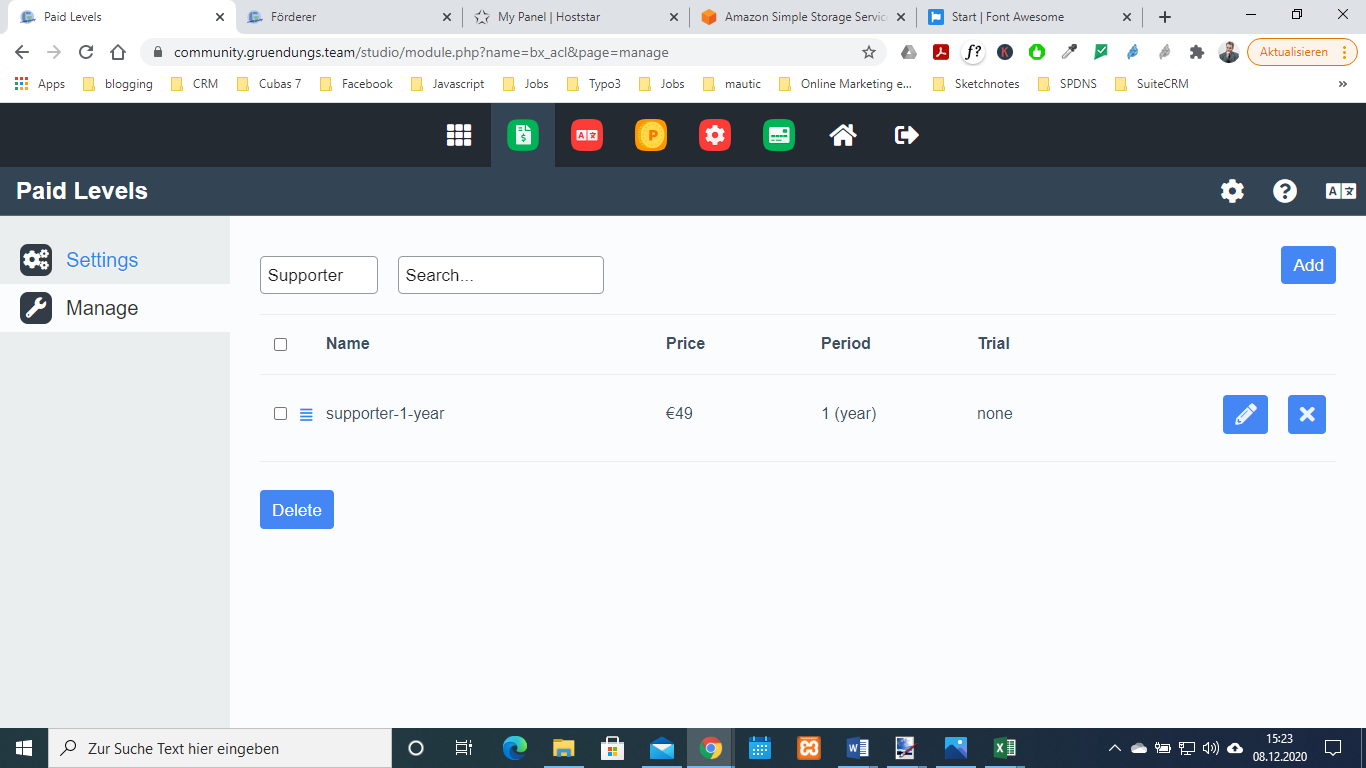Screen dimensions: 1366x768
Task: Delete supporter-1-year using the X icon
Action: (x=1307, y=414)
